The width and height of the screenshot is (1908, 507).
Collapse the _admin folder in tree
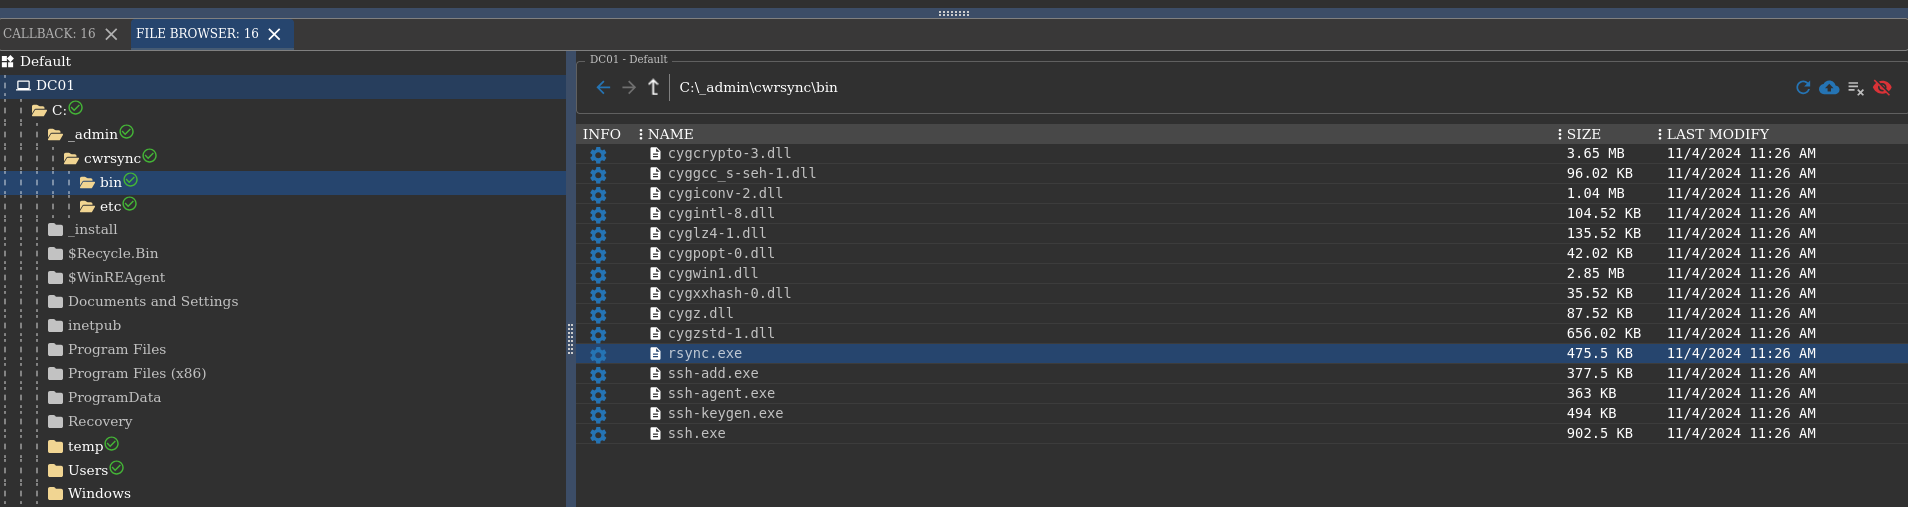click(x=55, y=134)
